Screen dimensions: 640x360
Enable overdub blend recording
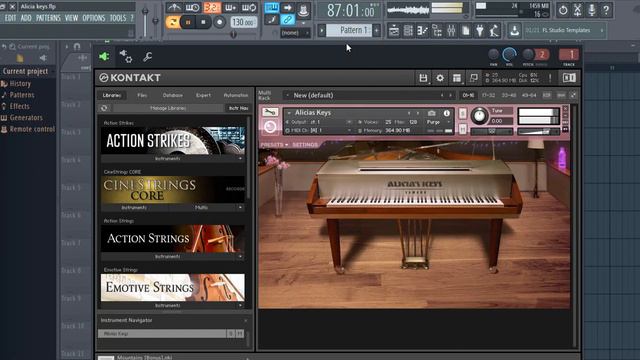[x=231, y=7]
